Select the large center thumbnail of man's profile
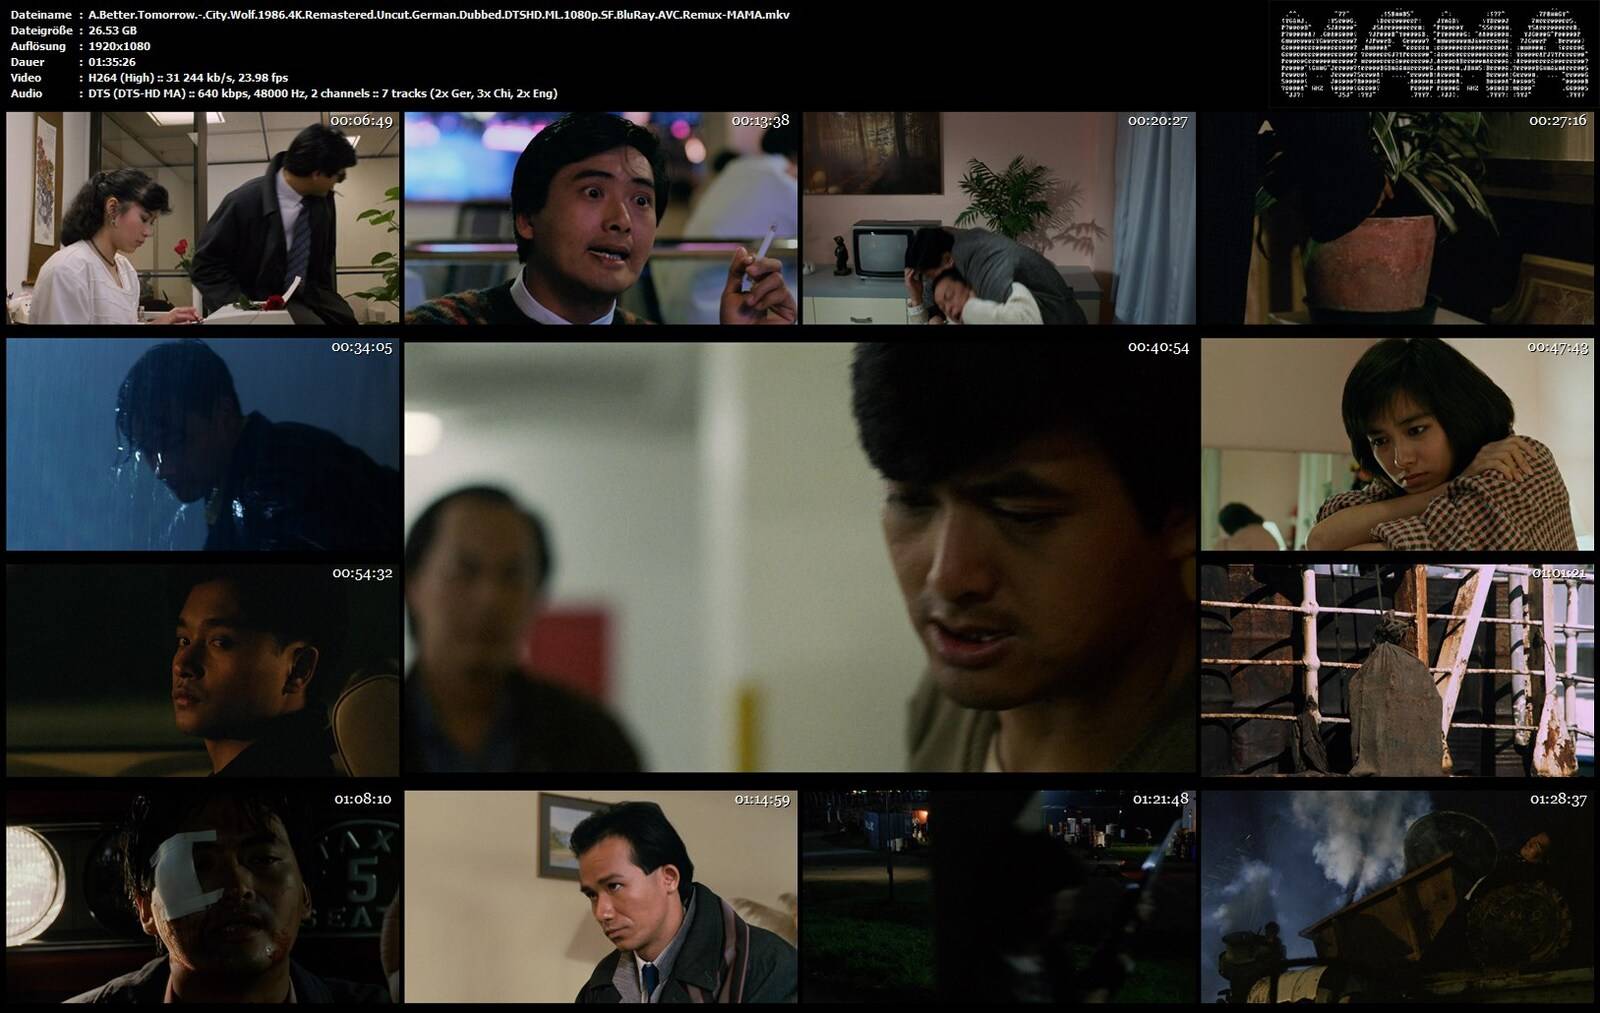 click(x=800, y=558)
